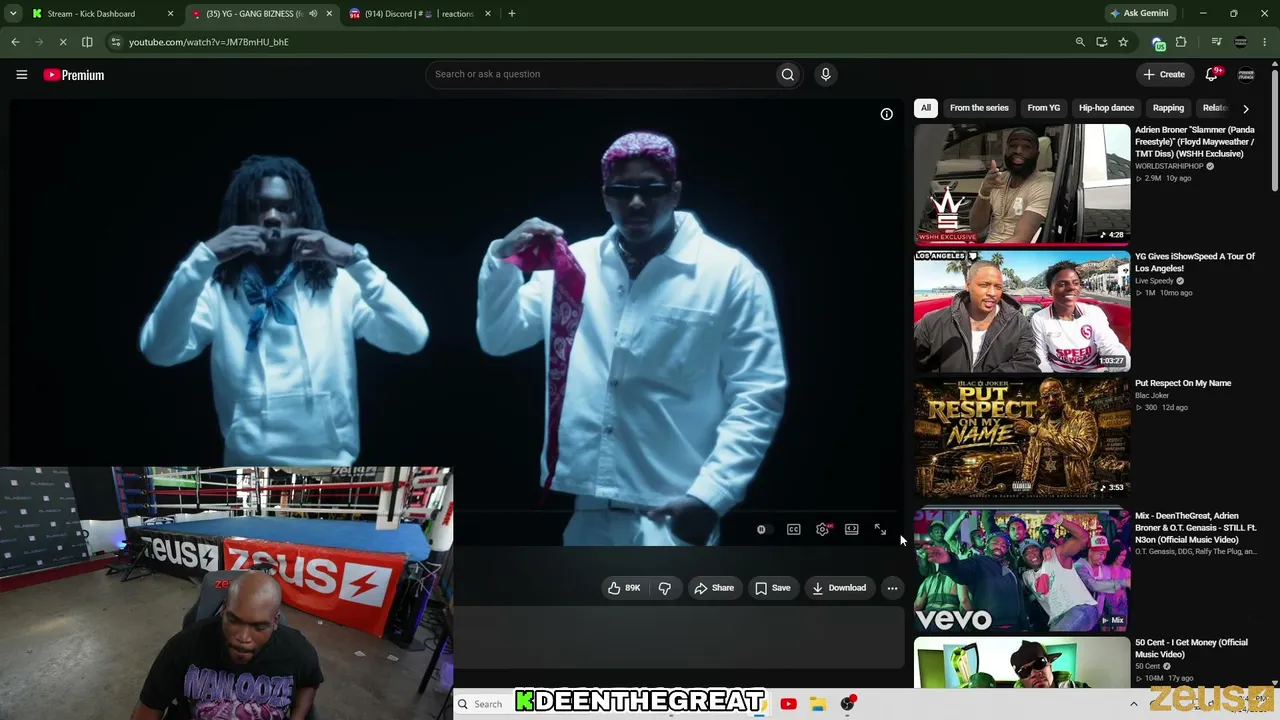
Task: Open YG Gives iShowSpeed tour thumbnail
Action: 1022,311
